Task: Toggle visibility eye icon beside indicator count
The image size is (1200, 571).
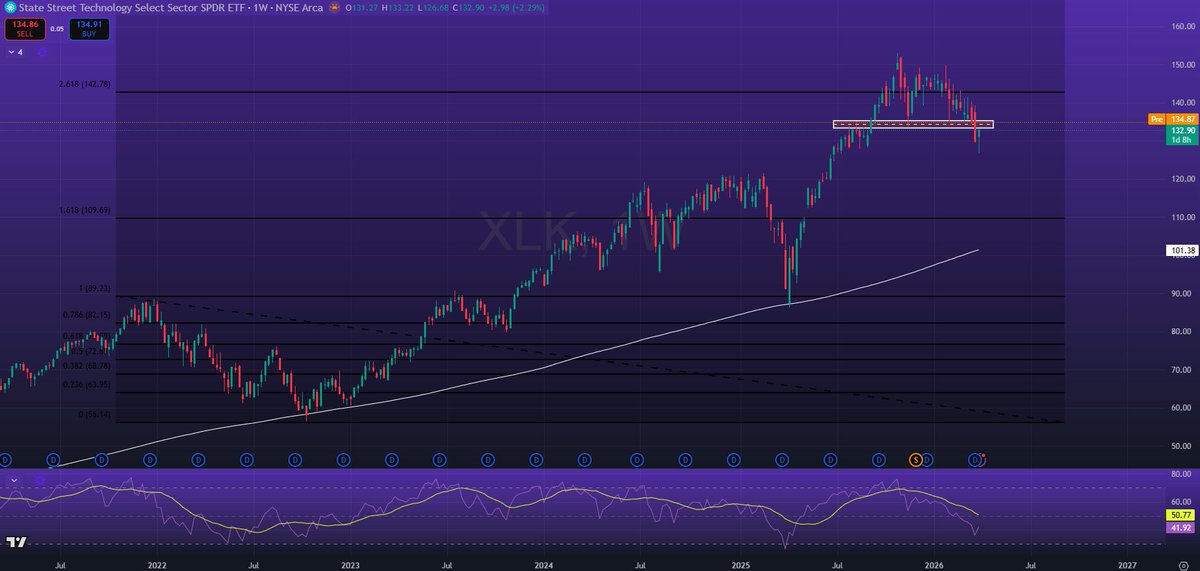Action: coord(42,52)
